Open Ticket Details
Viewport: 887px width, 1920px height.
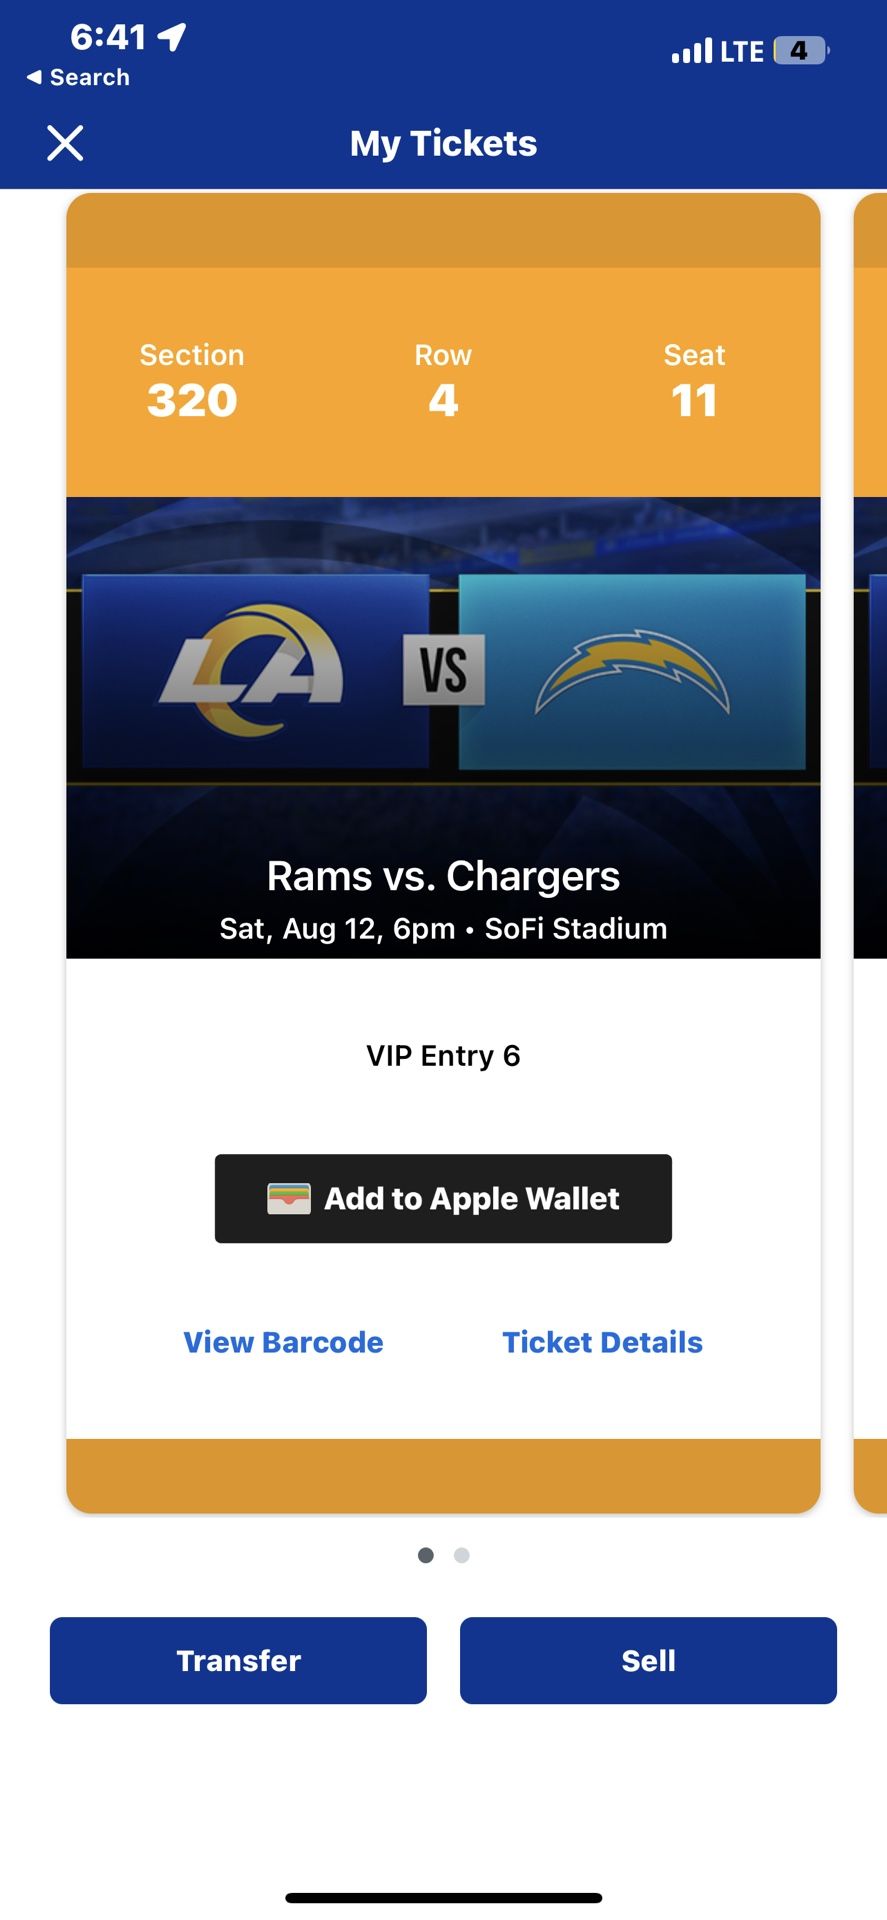click(602, 1342)
